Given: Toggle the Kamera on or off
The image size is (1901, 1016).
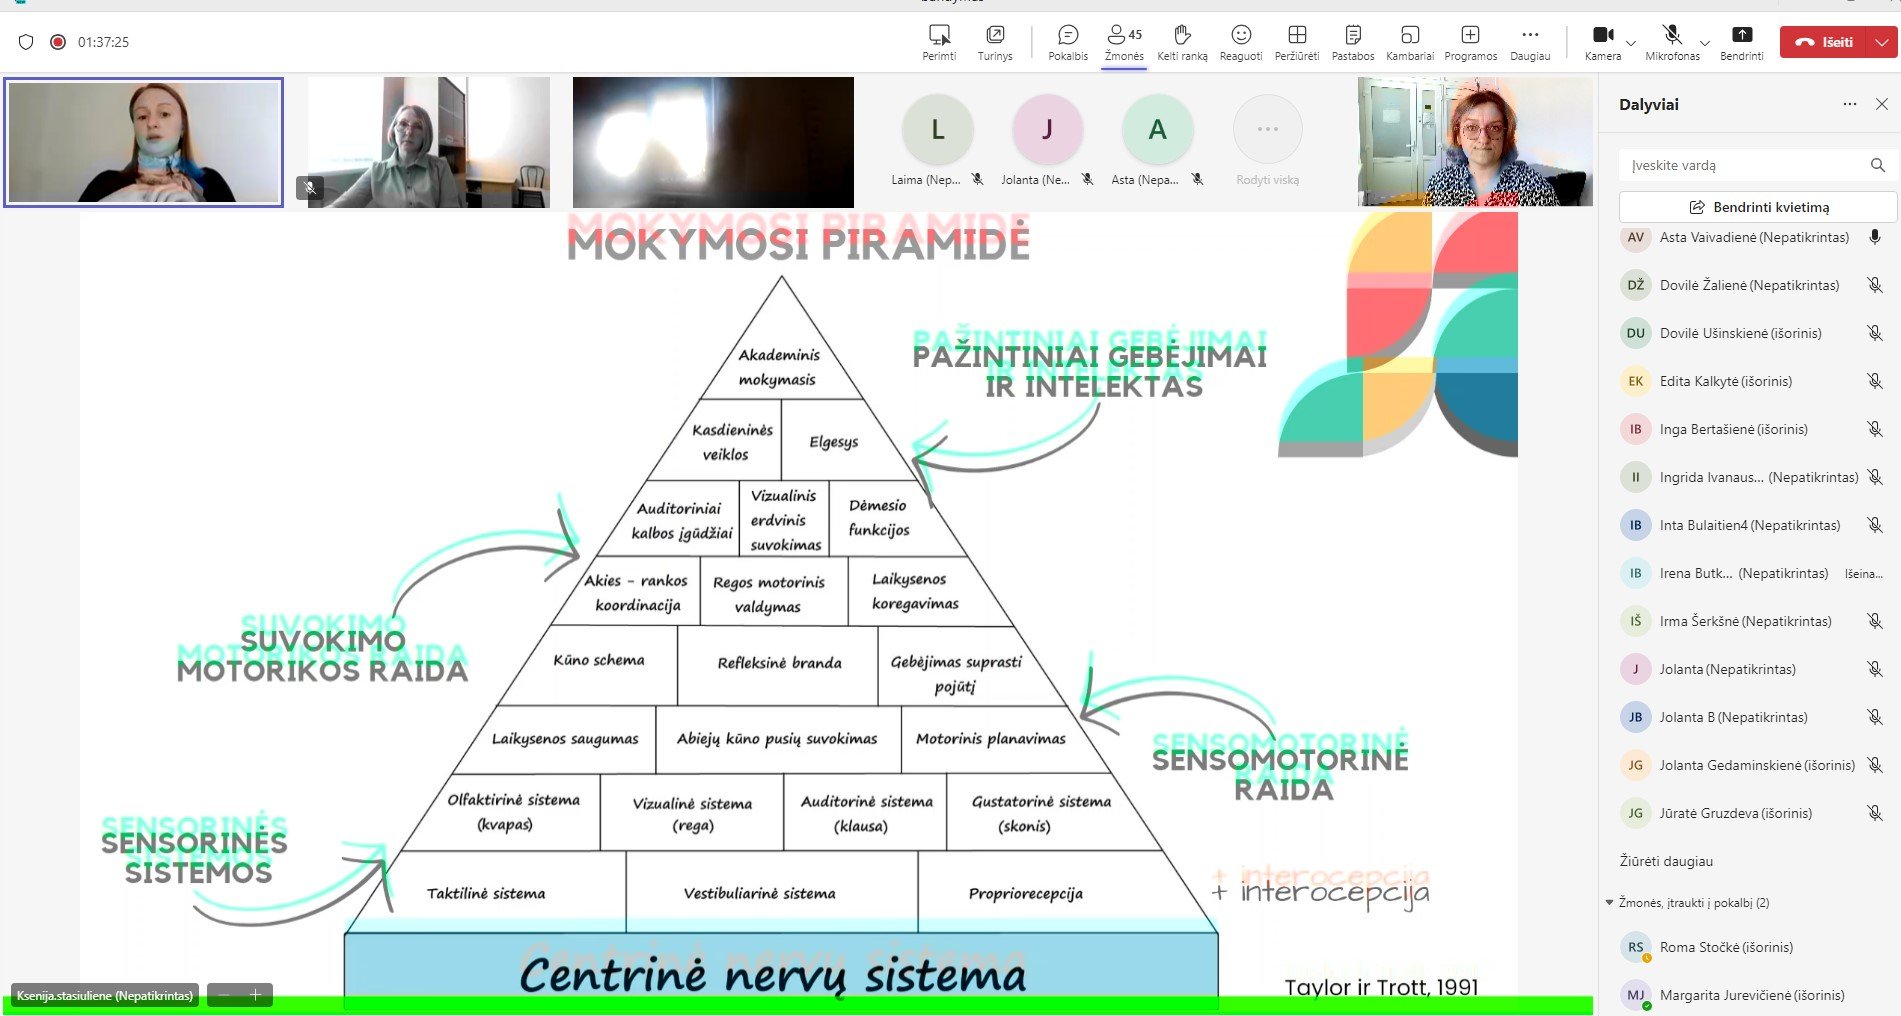Looking at the screenshot, I should point(1602,42).
